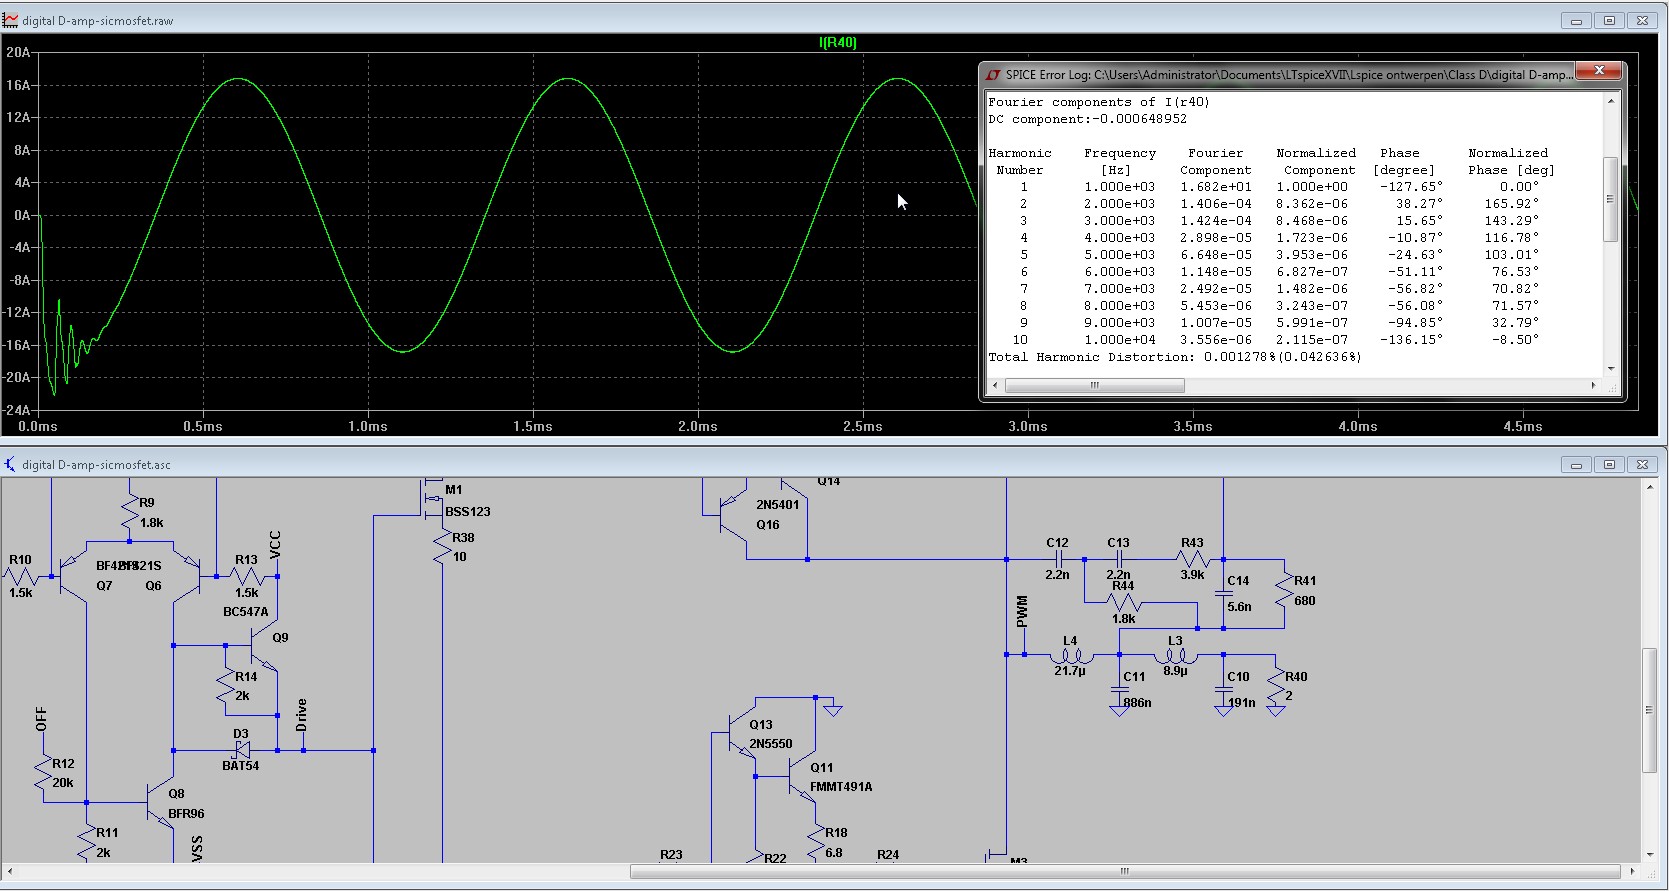Select the C13 capacitor symbol
Viewport: 1669px width, 891px height.
[1120, 560]
